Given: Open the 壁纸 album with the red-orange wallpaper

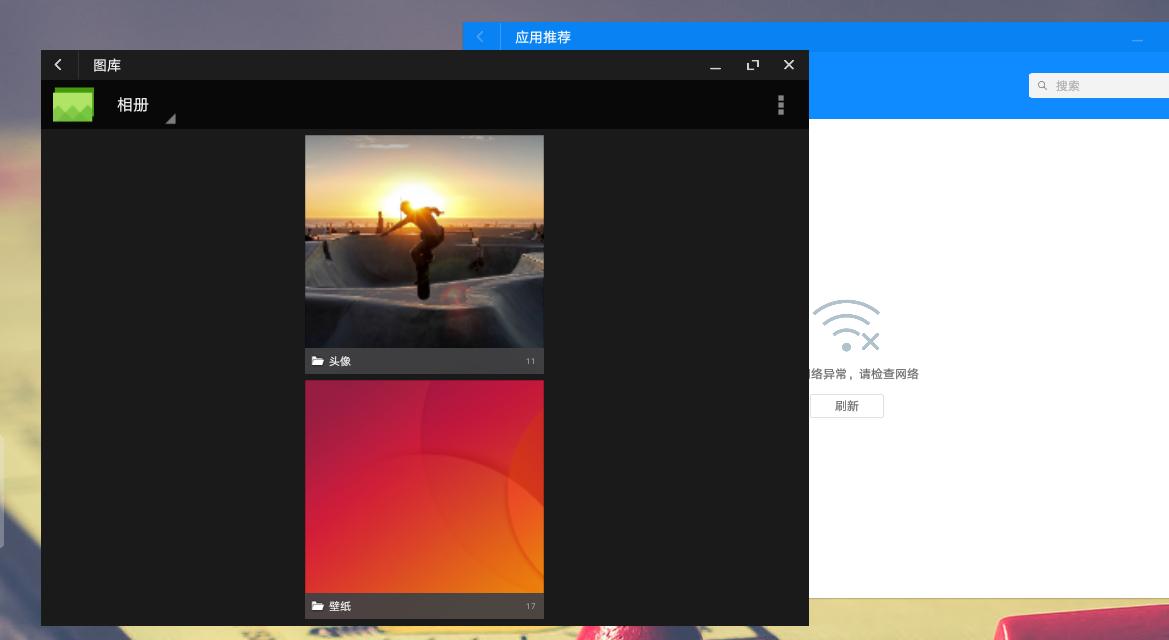Looking at the screenshot, I should tap(424, 486).
